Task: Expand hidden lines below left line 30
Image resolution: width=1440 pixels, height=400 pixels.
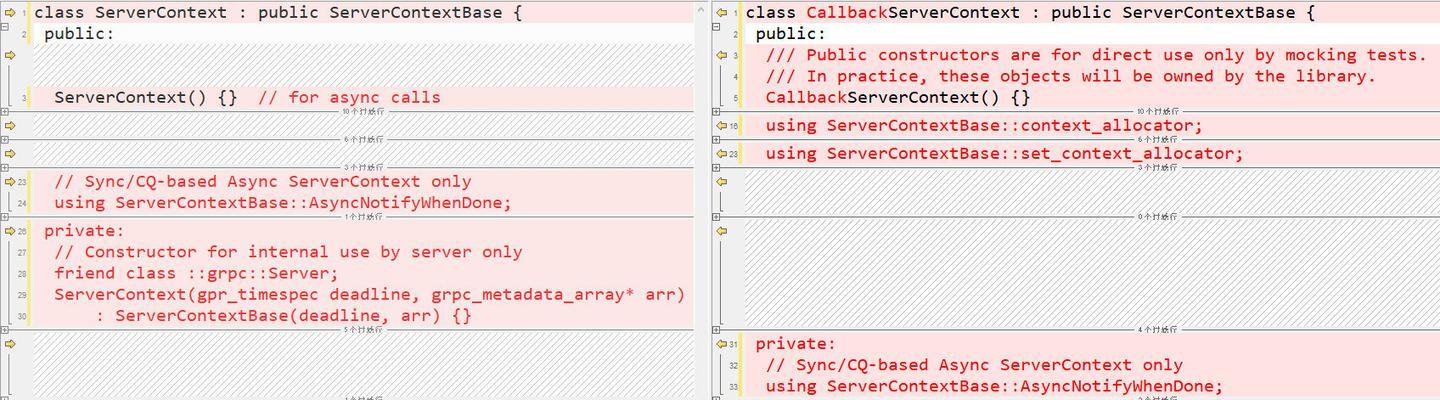Action: click(x=5, y=329)
